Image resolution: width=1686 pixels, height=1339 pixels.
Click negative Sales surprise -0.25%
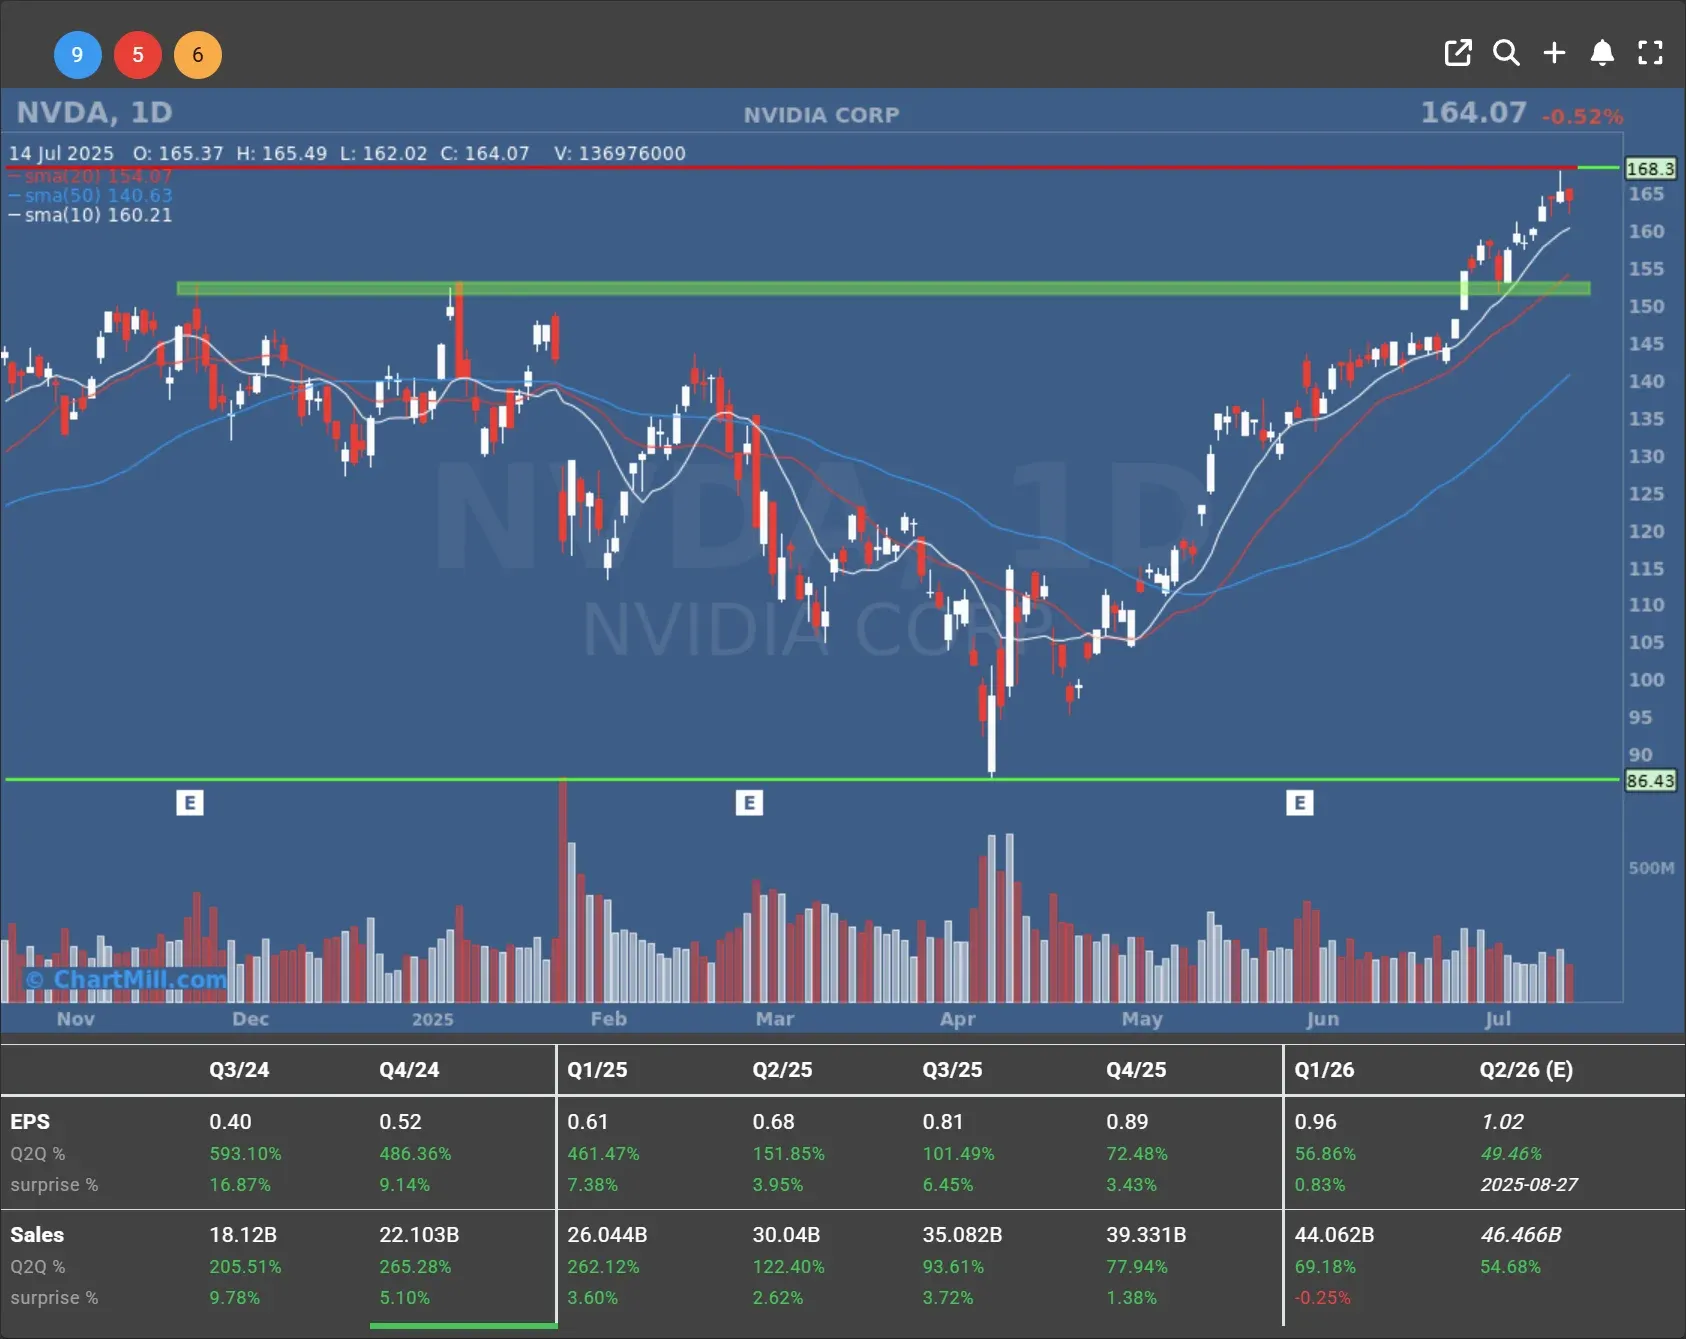[x=1322, y=1298]
